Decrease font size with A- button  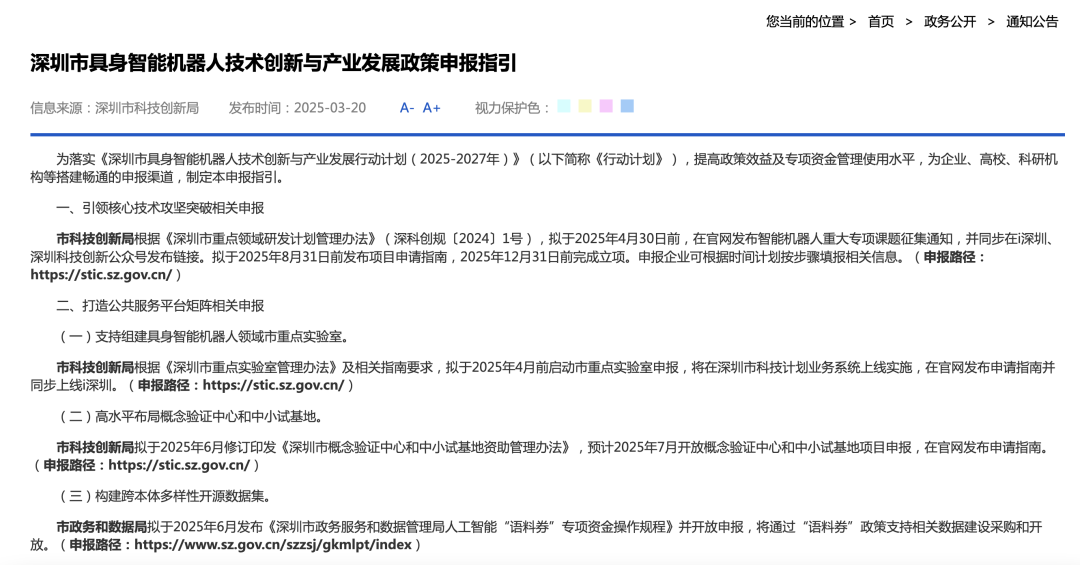point(406,107)
